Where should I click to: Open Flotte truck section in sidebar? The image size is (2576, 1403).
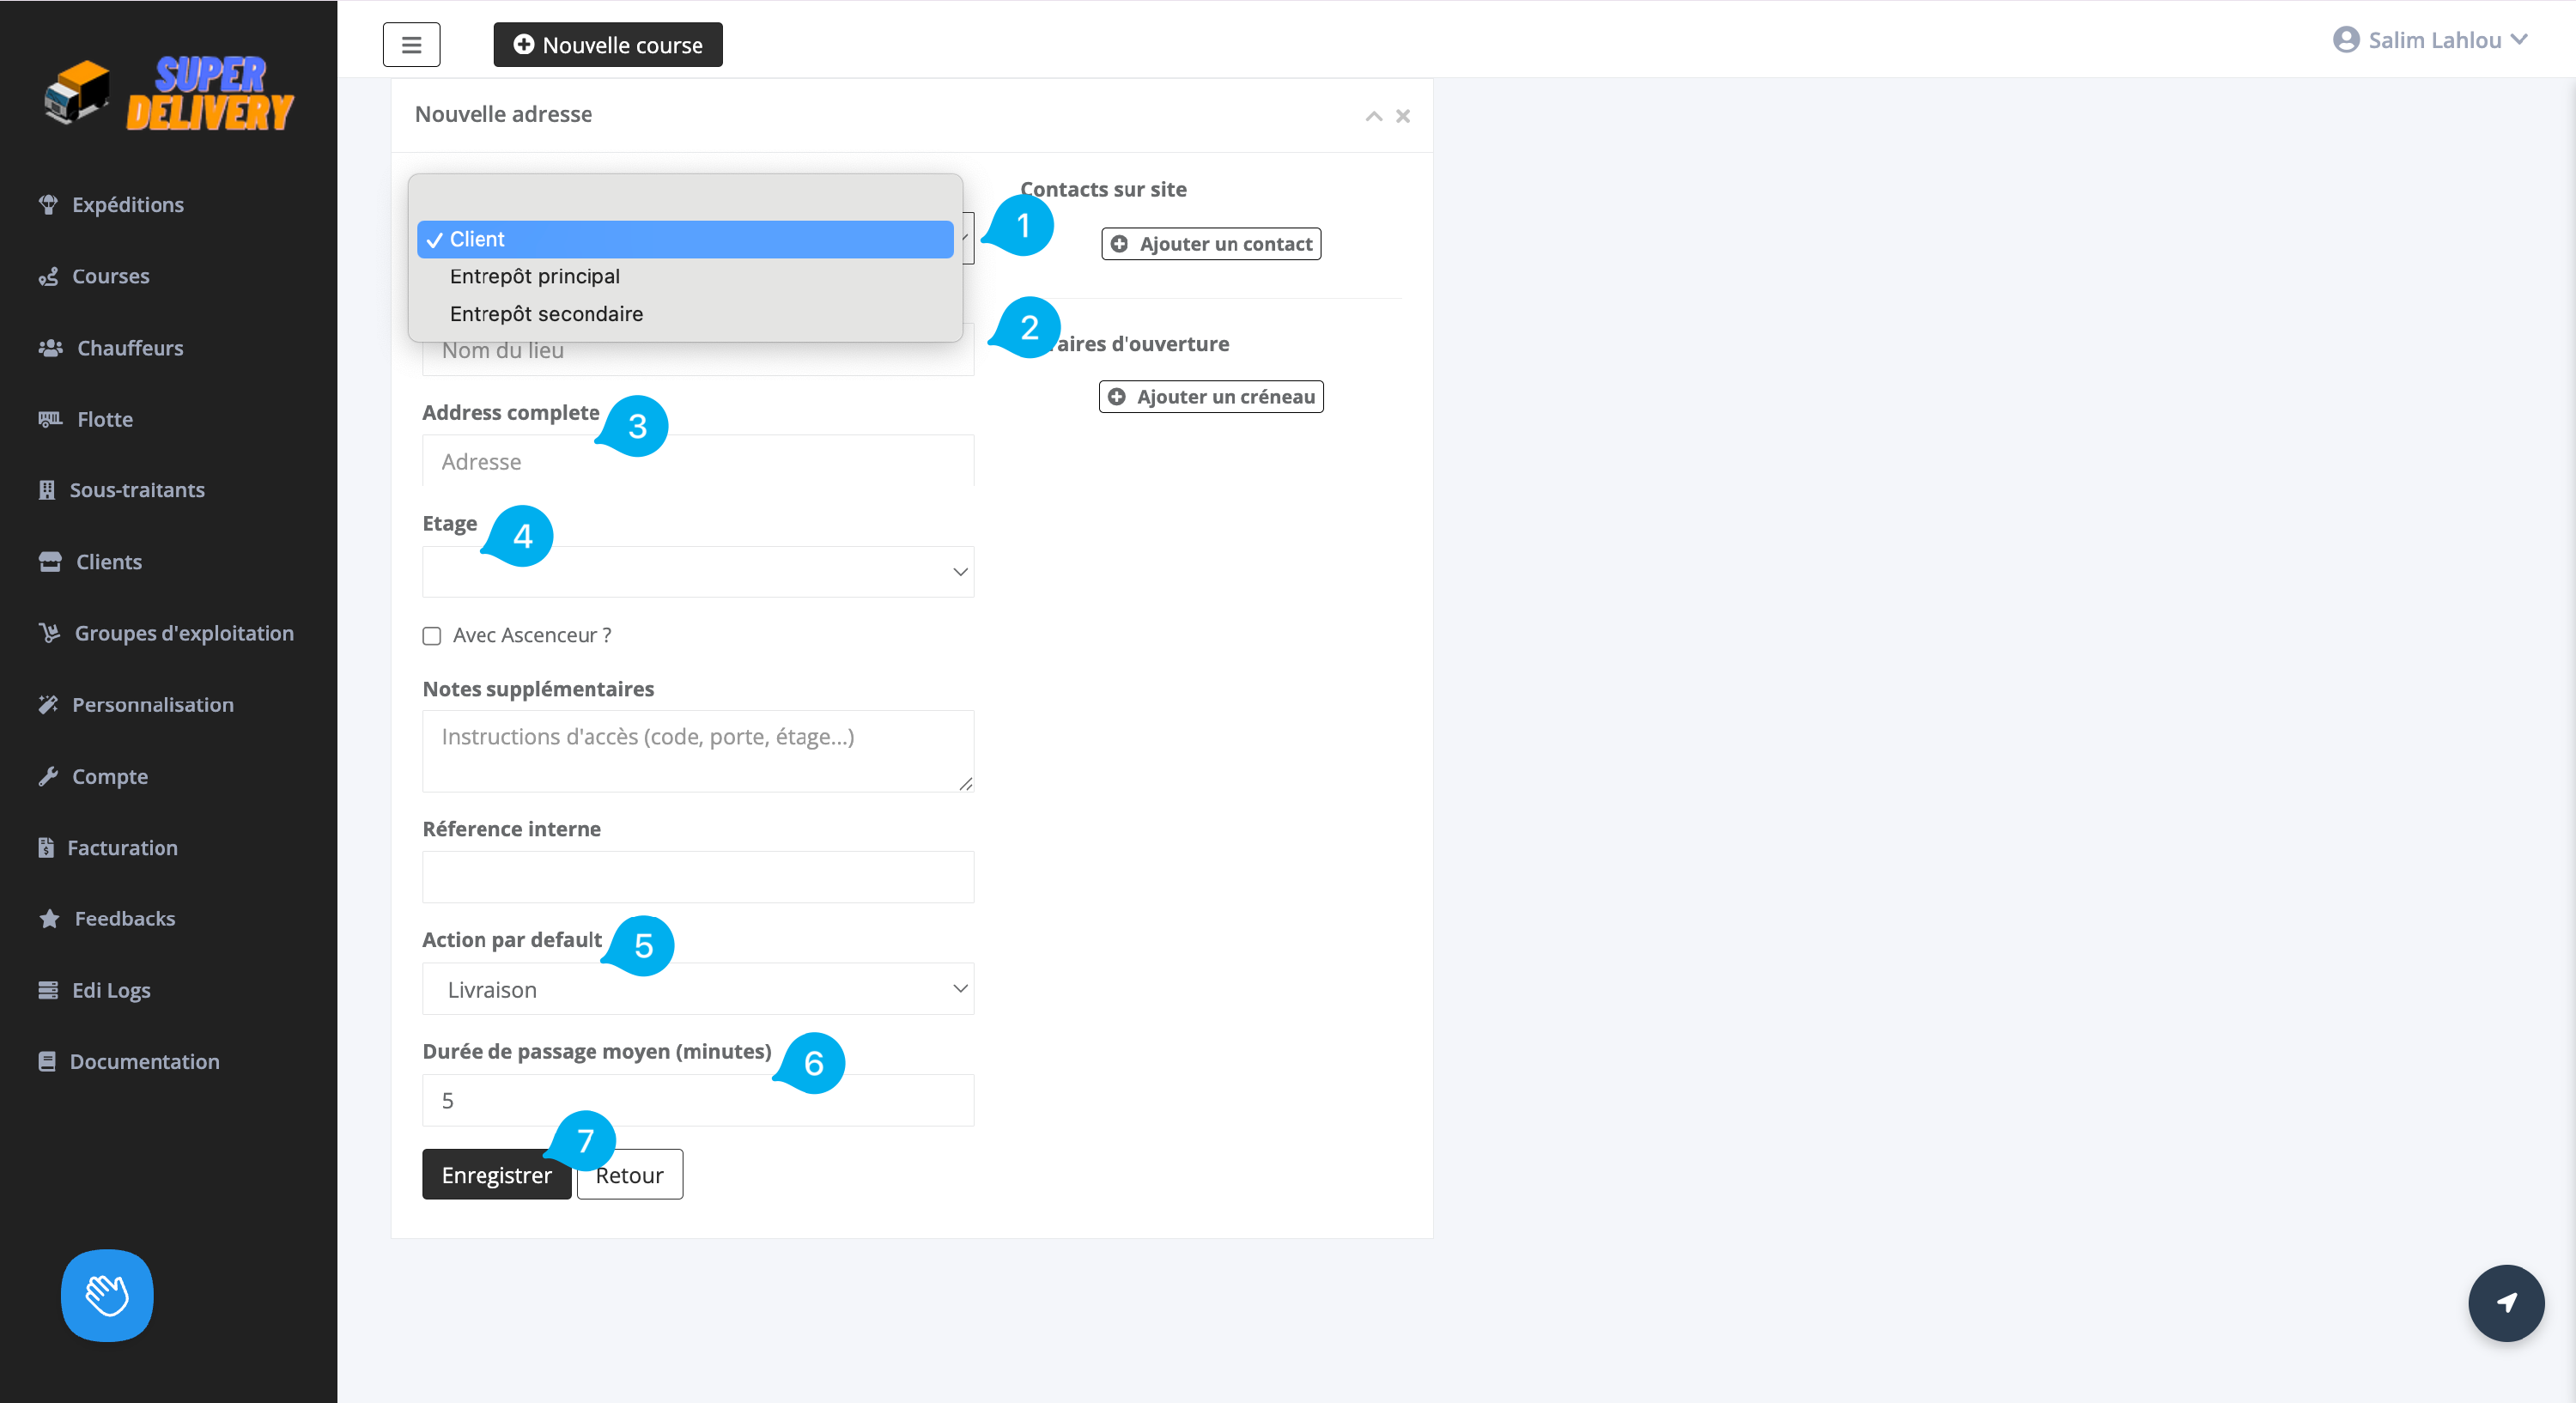(104, 419)
